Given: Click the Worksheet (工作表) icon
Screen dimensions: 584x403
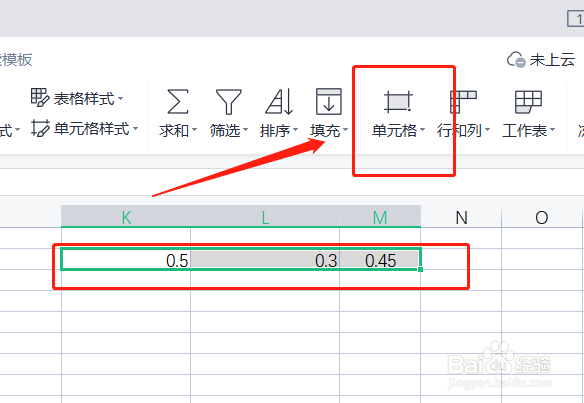Looking at the screenshot, I should pos(528,102).
